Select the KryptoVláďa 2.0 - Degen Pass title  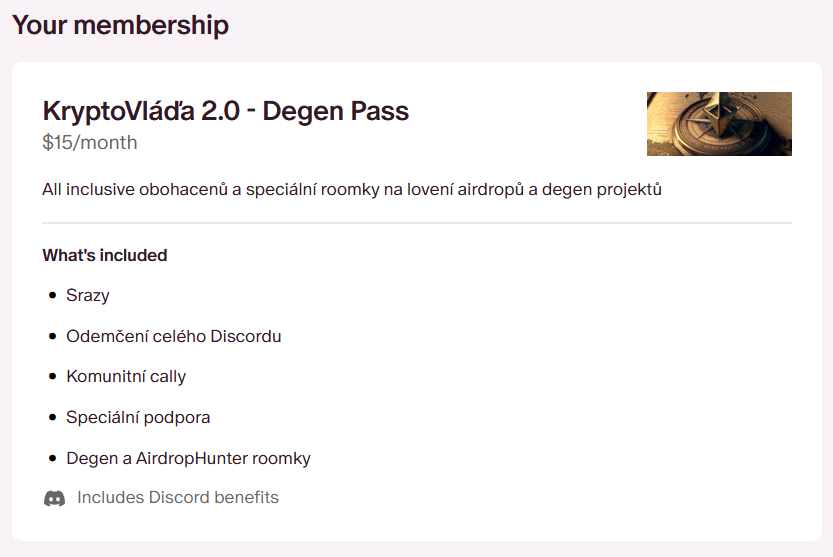click(x=226, y=111)
